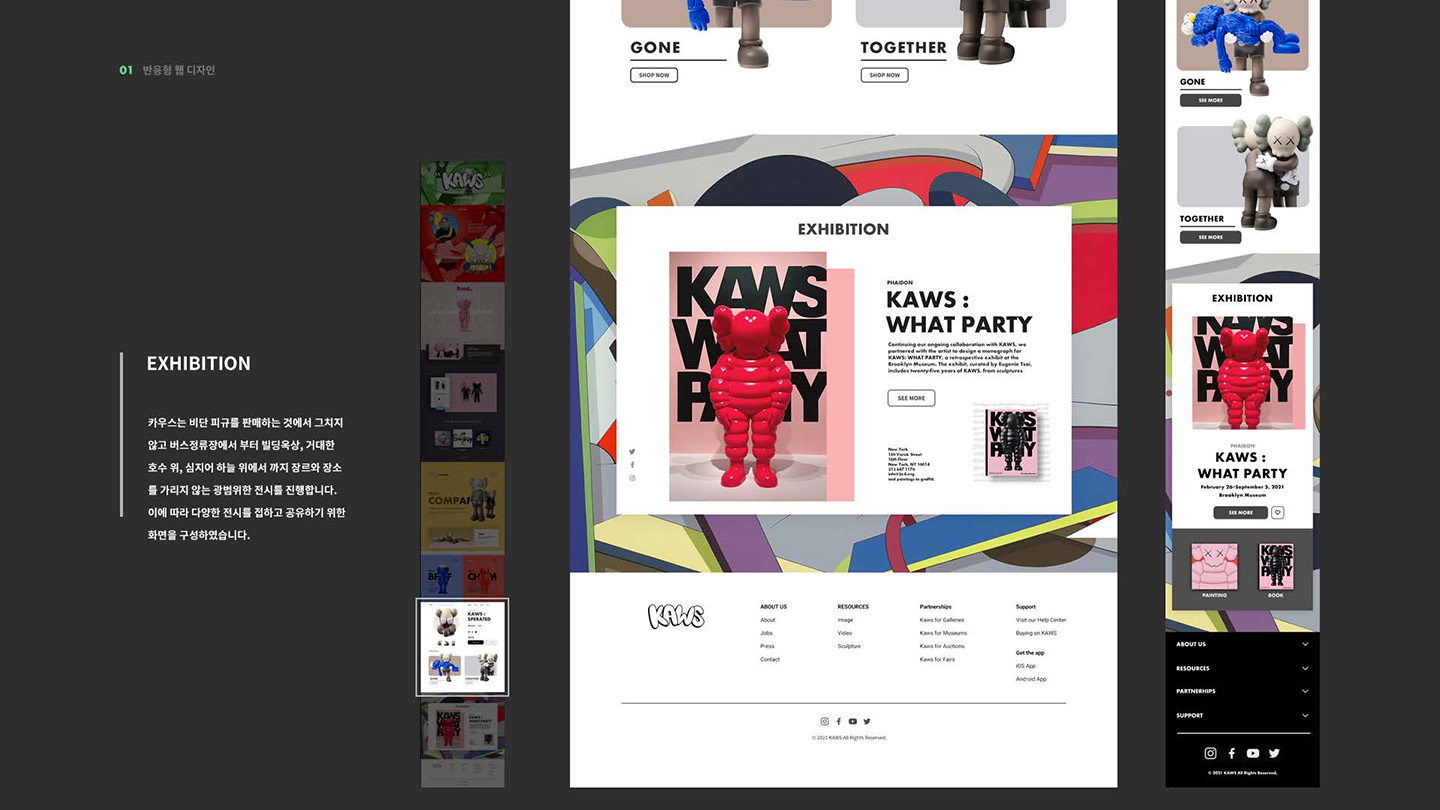This screenshot has width=1440, height=810.
Task: Open the Twitter icon in the desktop footer
Action: tap(866, 720)
